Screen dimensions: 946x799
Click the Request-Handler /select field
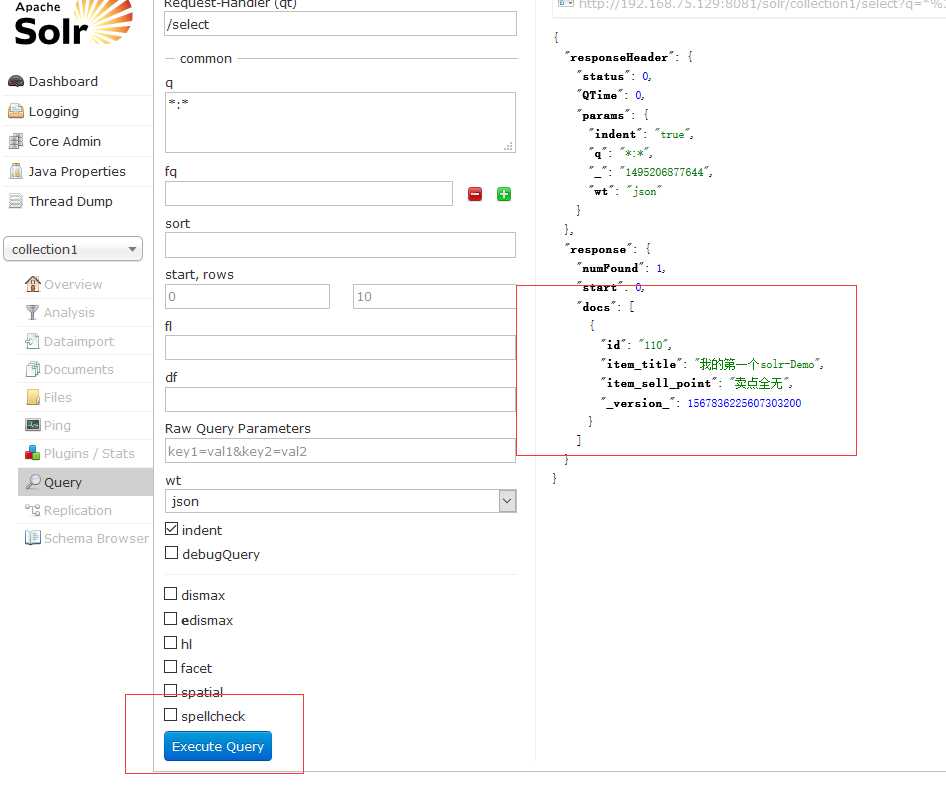[x=340, y=24]
